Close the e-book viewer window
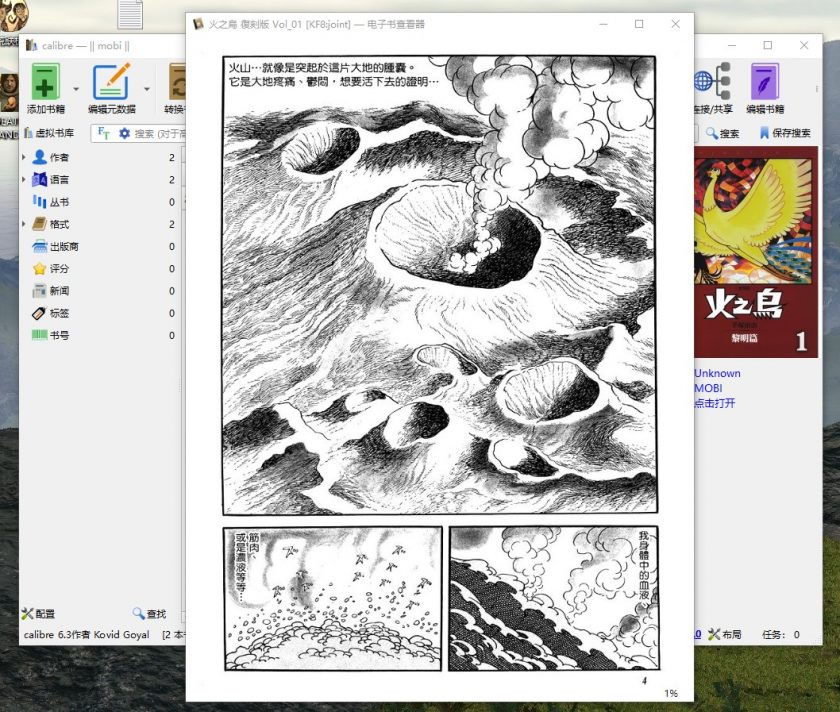 [x=676, y=24]
